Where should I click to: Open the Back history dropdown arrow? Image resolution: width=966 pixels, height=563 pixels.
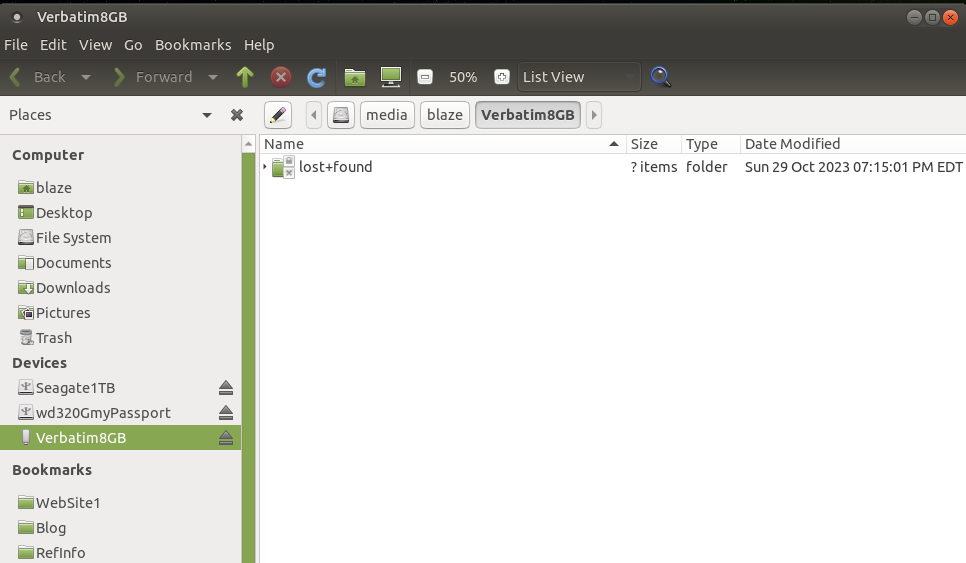point(86,77)
